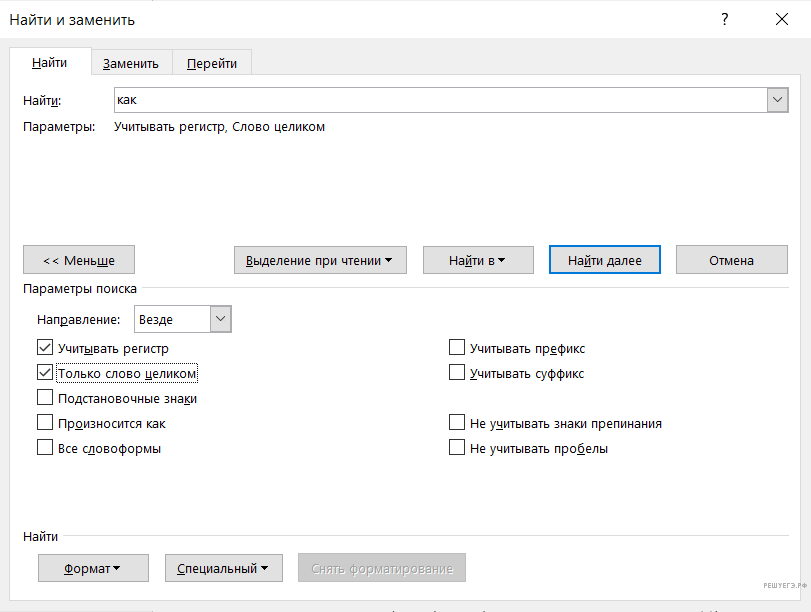Disable Только слово целиком checkbox
This screenshot has height=612, width=811.
pos(45,373)
